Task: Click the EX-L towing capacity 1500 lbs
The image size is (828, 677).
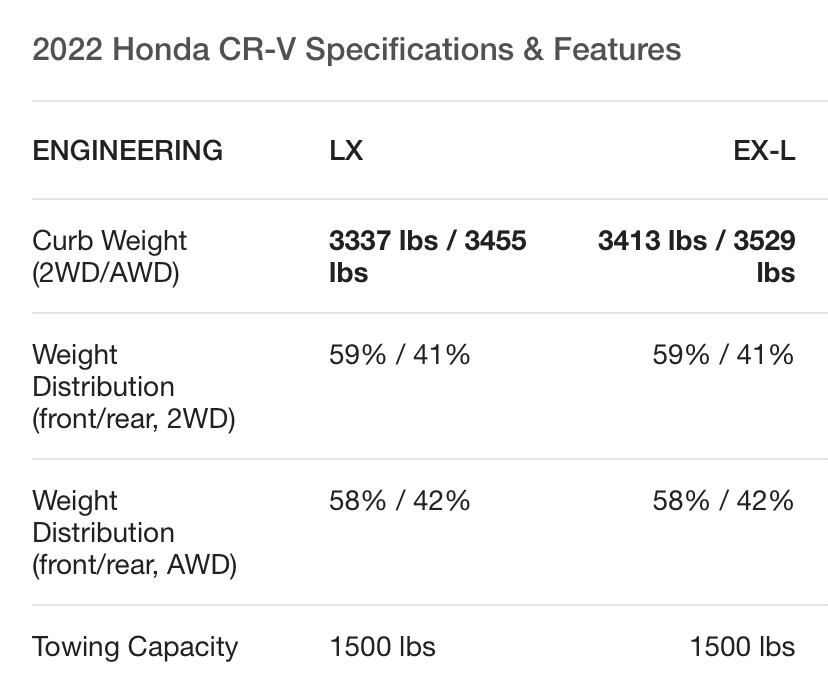Action: (x=742, y=647)
